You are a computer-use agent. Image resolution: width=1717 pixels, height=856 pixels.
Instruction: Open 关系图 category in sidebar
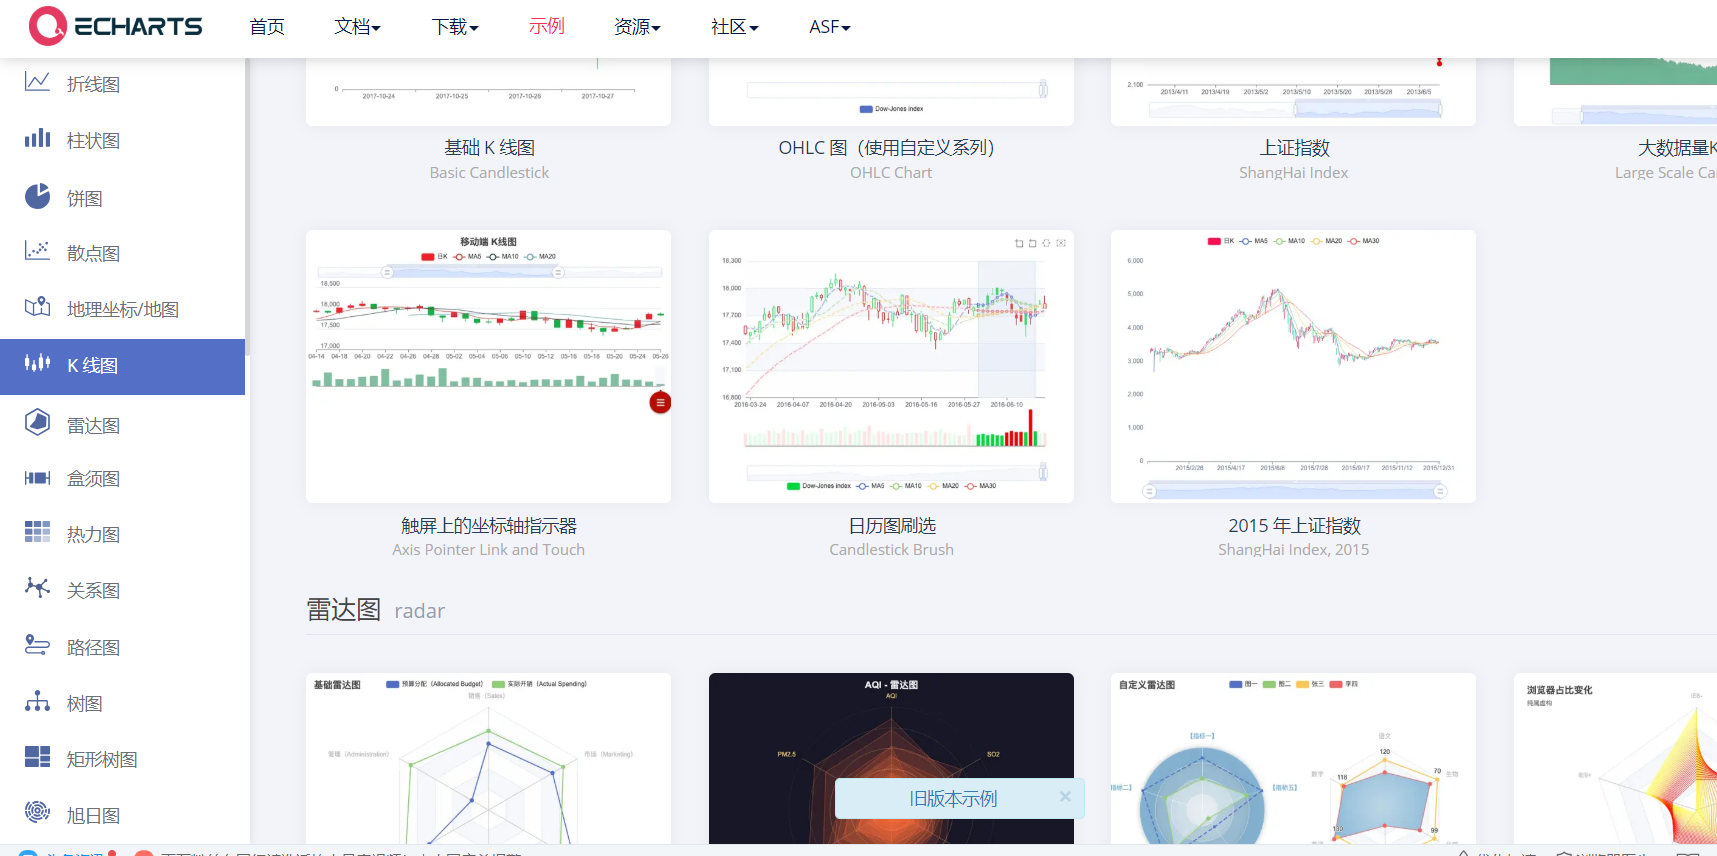[122, 590]
